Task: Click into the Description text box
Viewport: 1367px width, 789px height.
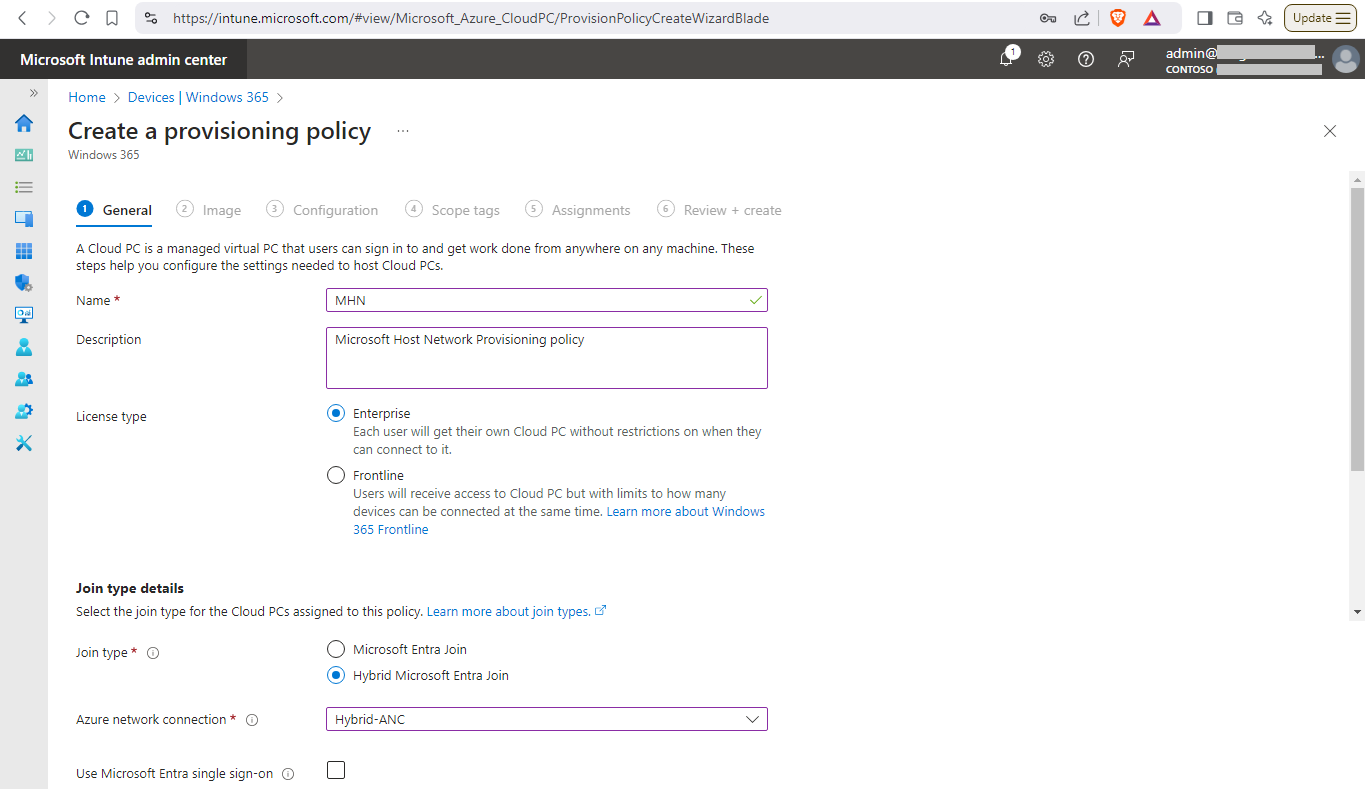Action: [x=547, y=358]
